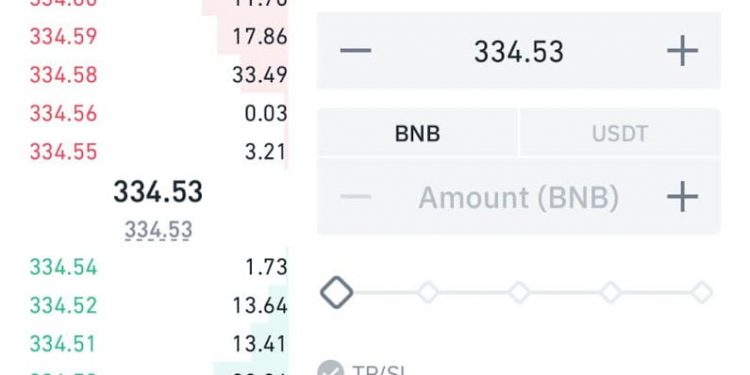The image size is (750, 375).
Task: Increase BNB amount using plus icon
Action: [683, 197]
